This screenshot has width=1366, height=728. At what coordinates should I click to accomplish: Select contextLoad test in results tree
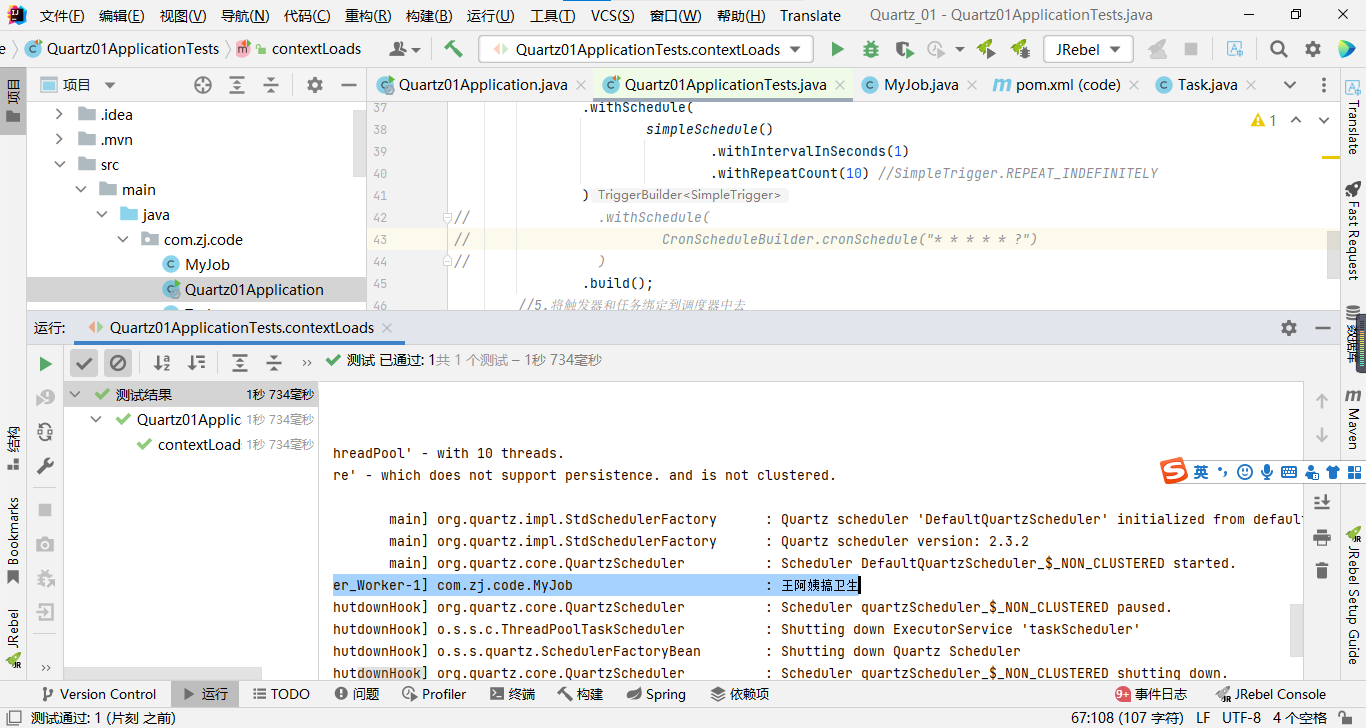pyautogui.click(x=199, y=444)
